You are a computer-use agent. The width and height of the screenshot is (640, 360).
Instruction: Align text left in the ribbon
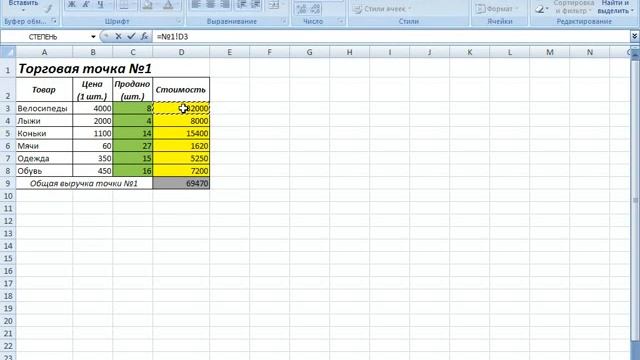point(196,5)
